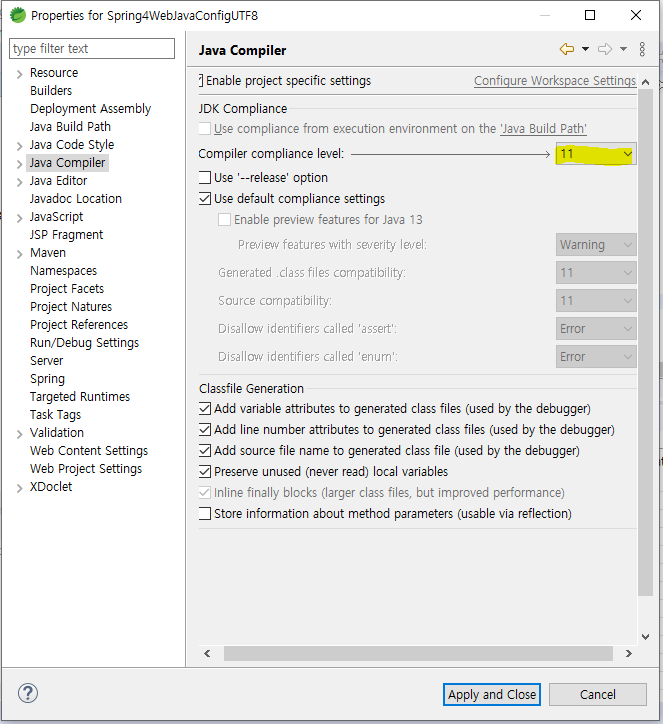Open Preview features severity level Warning dropdown

click(x=596, y=245)
